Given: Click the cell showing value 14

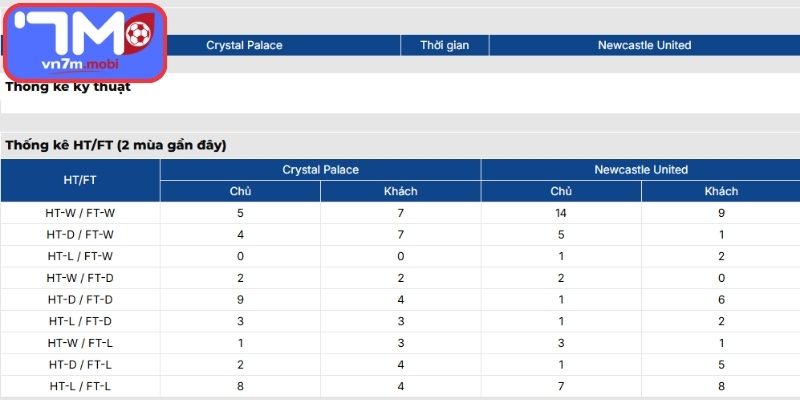Looking at the screenshot, I should coord(561,213).
